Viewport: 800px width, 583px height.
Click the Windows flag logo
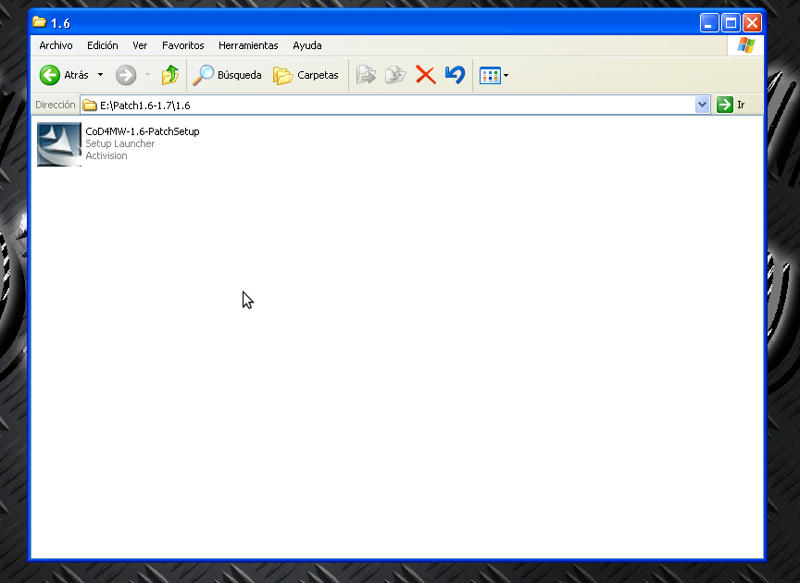745,45
